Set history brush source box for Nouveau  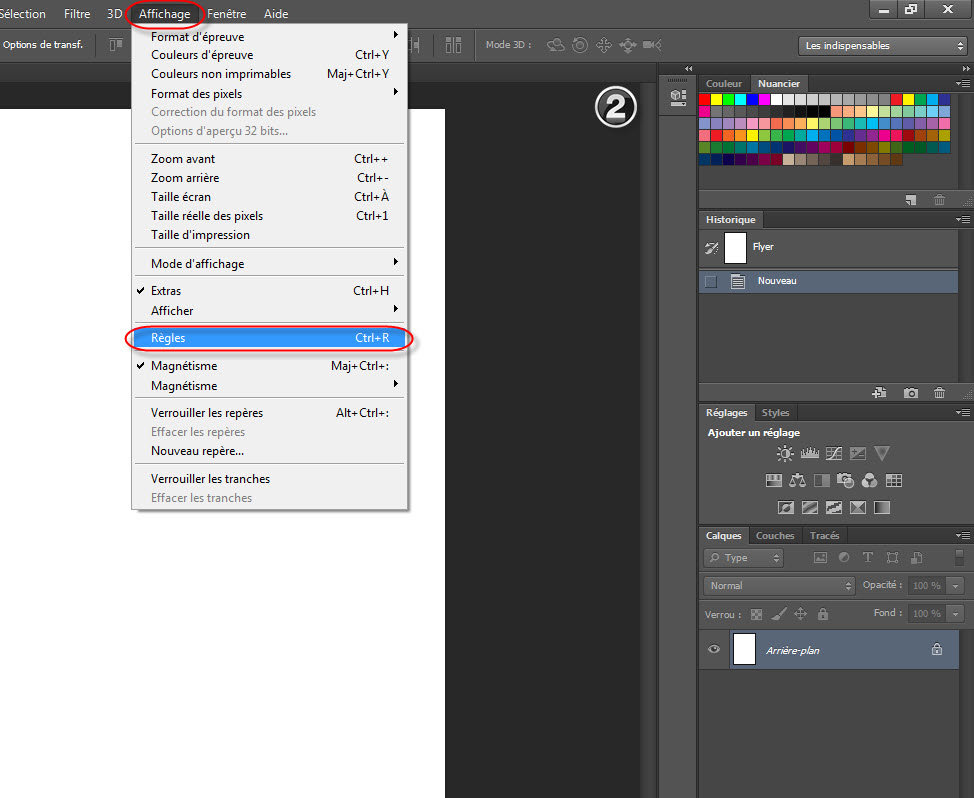pyautogui.click(x=711, y=281)
